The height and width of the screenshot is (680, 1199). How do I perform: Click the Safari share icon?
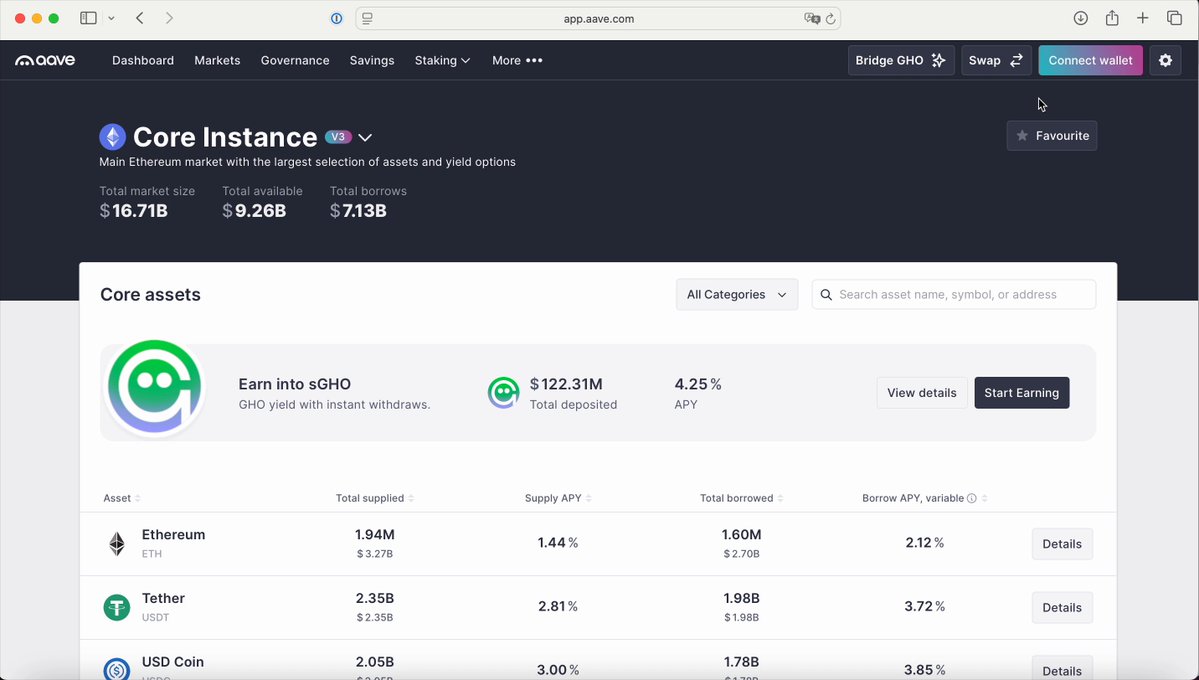coord(1112,18)
